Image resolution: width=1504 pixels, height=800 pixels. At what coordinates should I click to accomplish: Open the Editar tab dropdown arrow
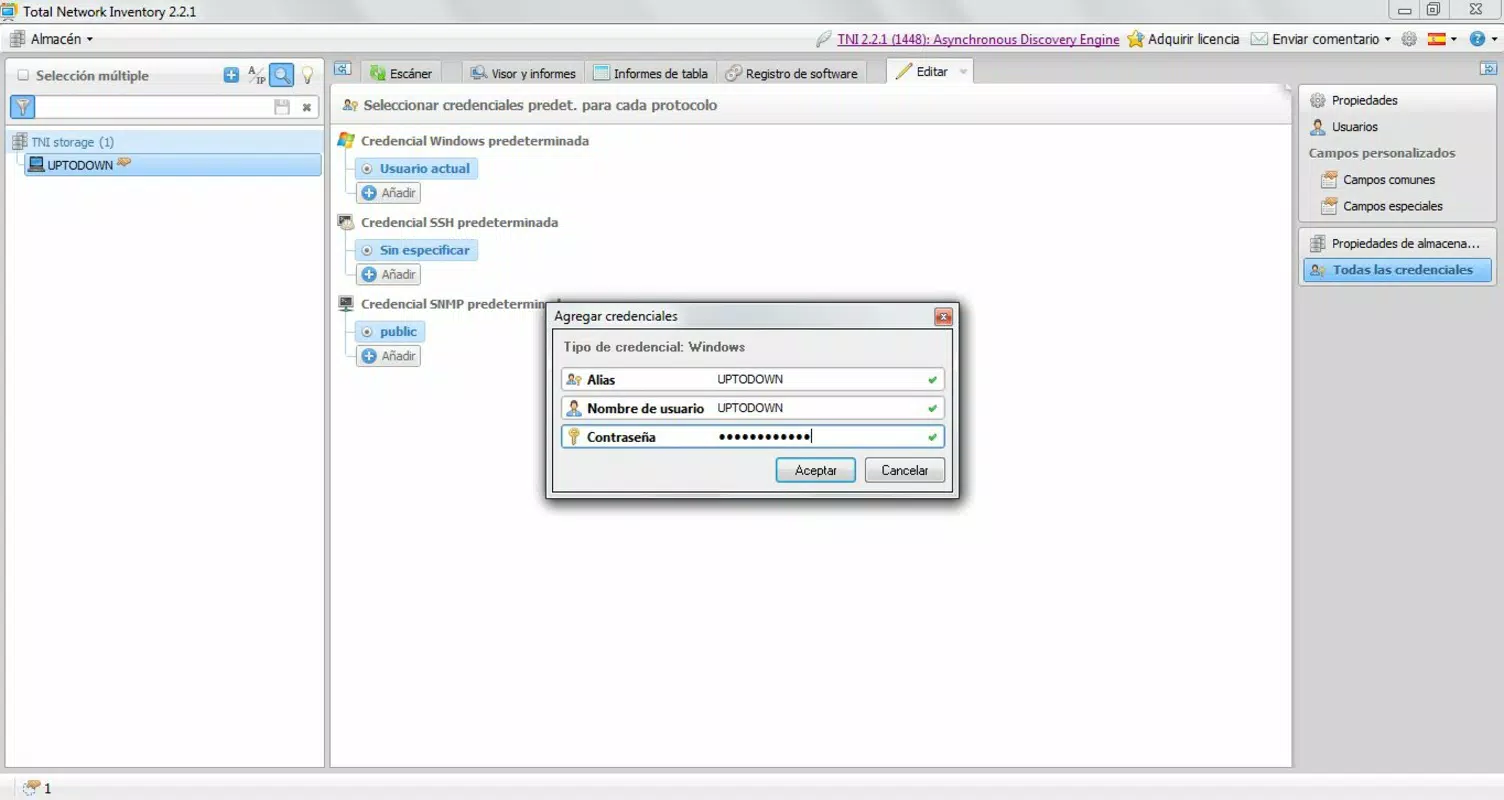tap(964, 72)
